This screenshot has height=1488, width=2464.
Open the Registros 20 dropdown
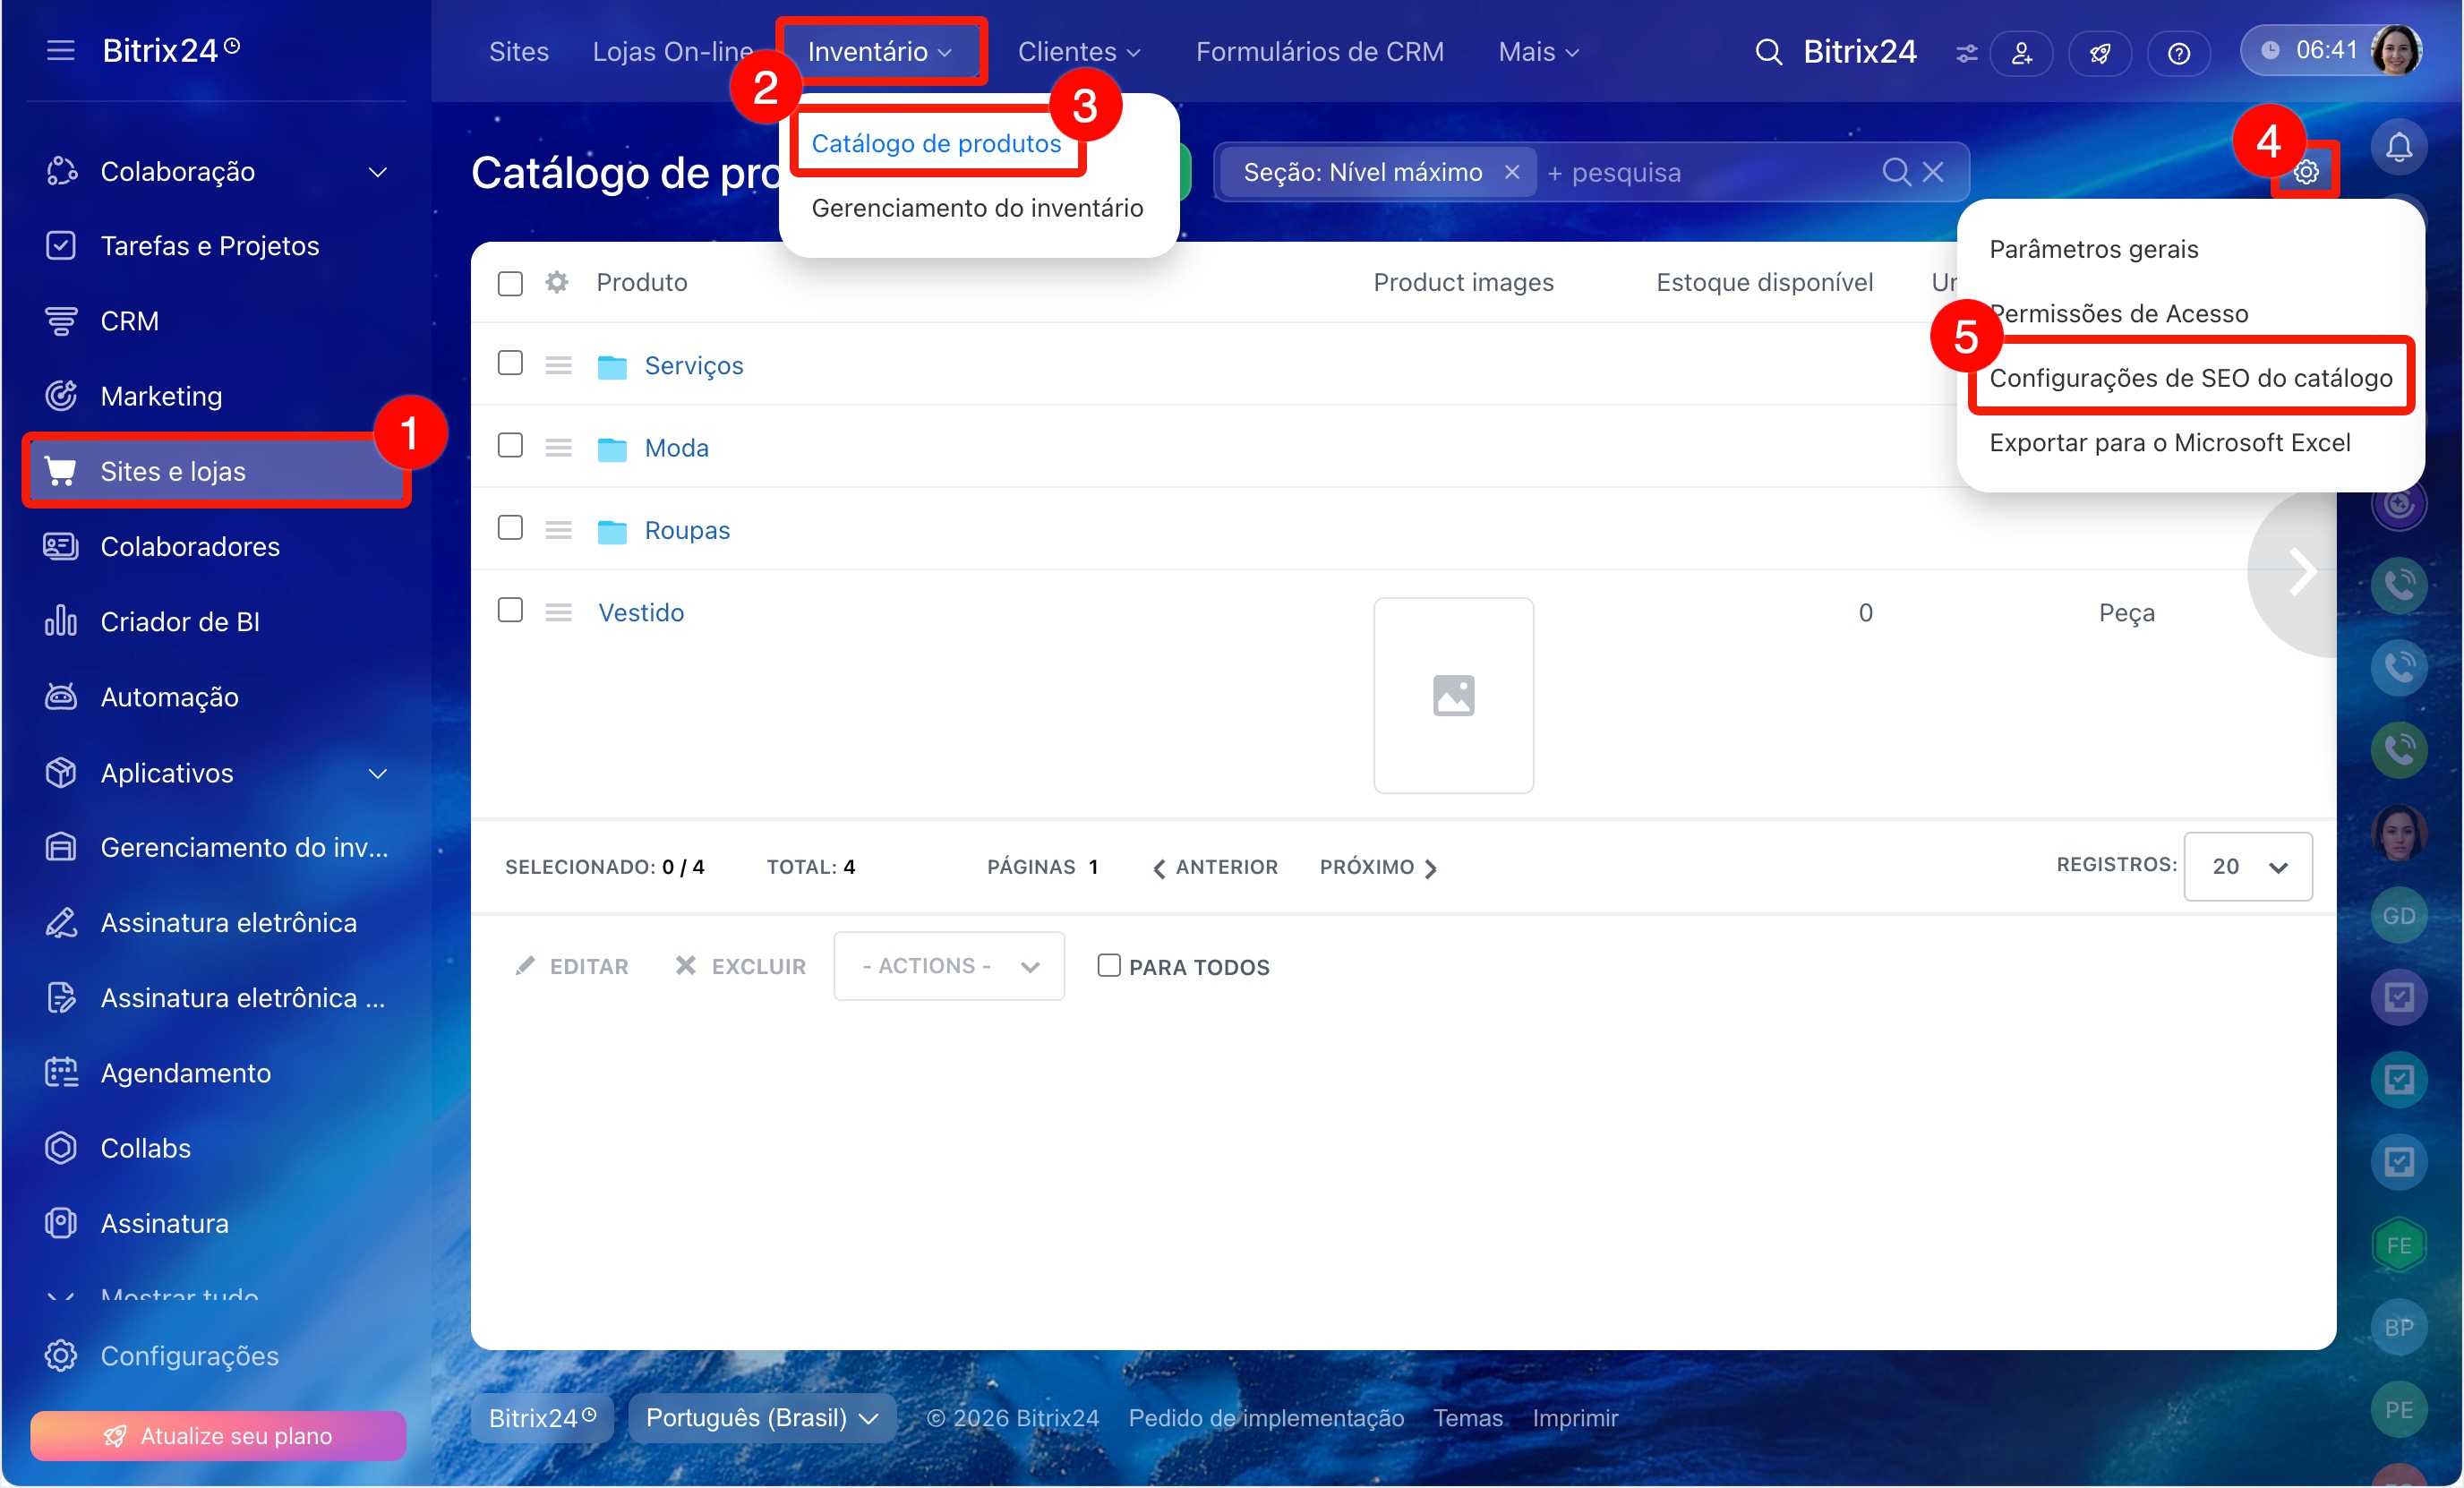[x=2247, y=866]
